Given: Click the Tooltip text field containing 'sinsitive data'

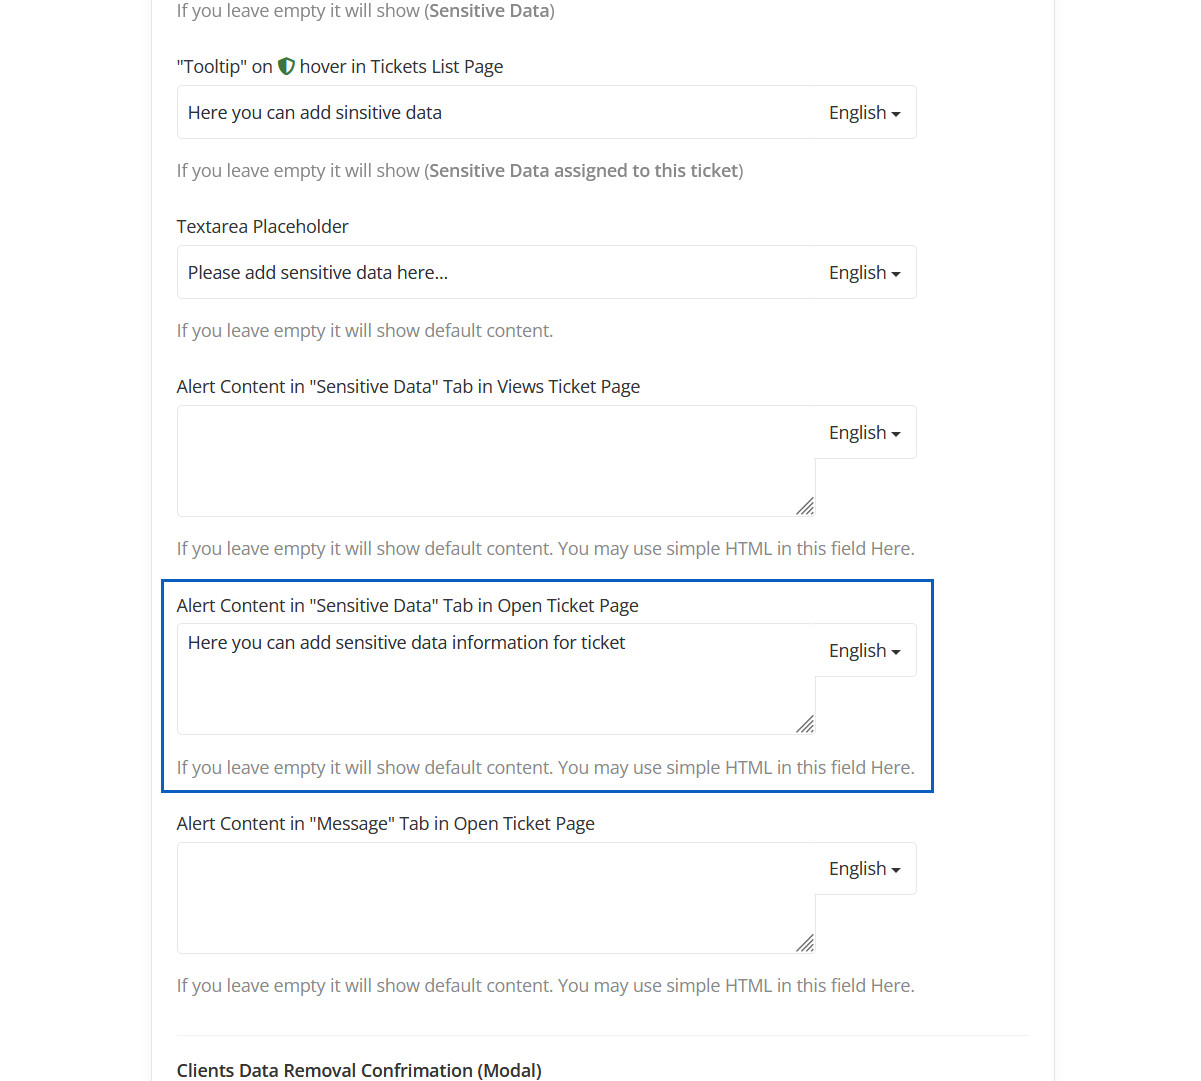Looking at the screenshot, I should (497, 113).
